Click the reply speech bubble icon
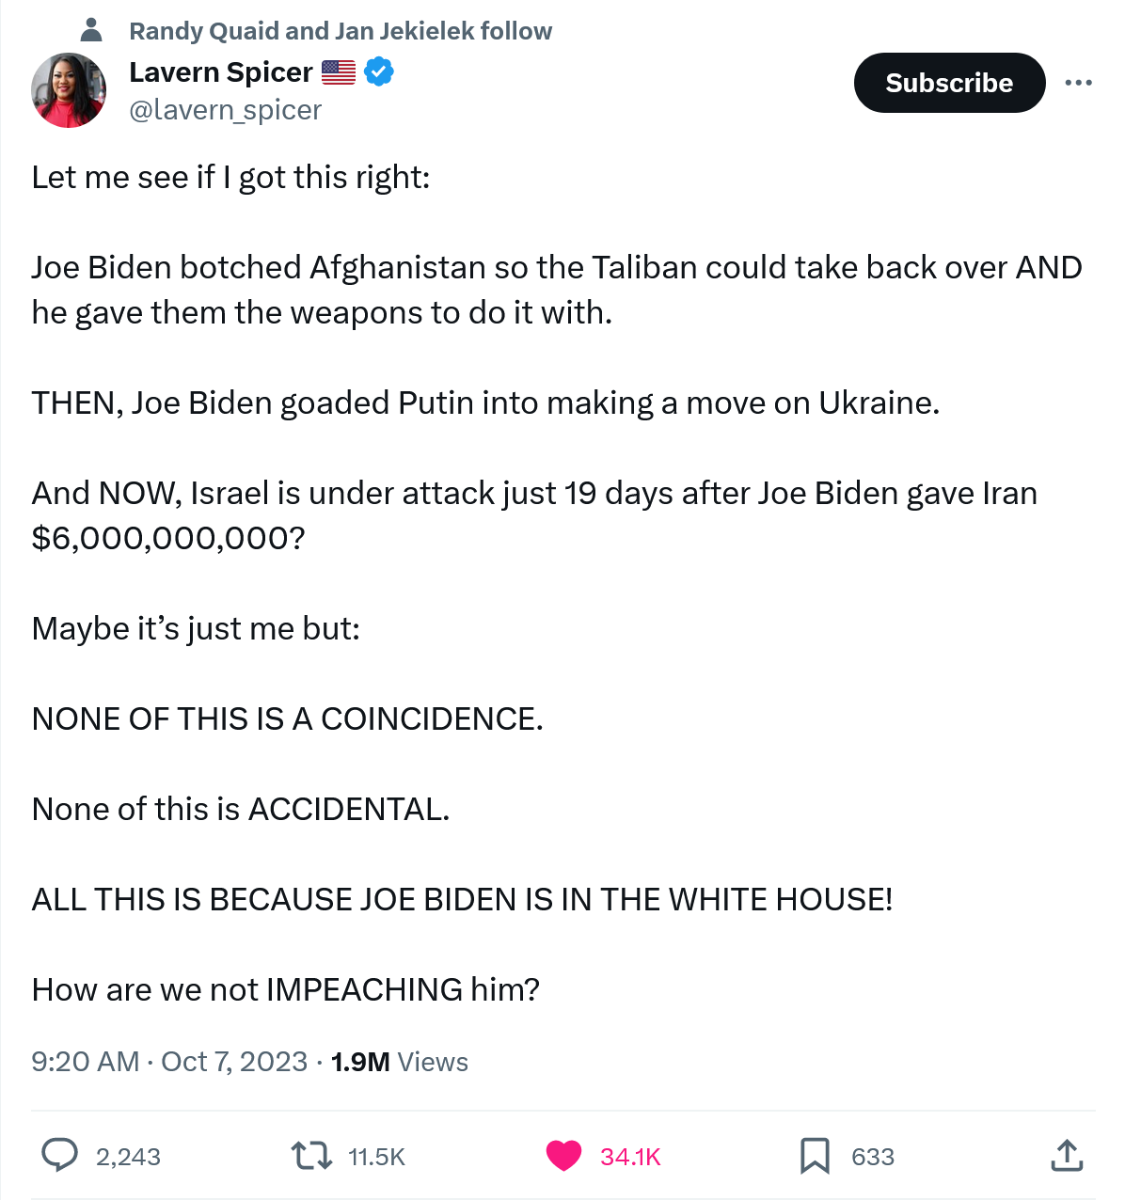This screenshot has height=1200, width=1125. 60,1155
